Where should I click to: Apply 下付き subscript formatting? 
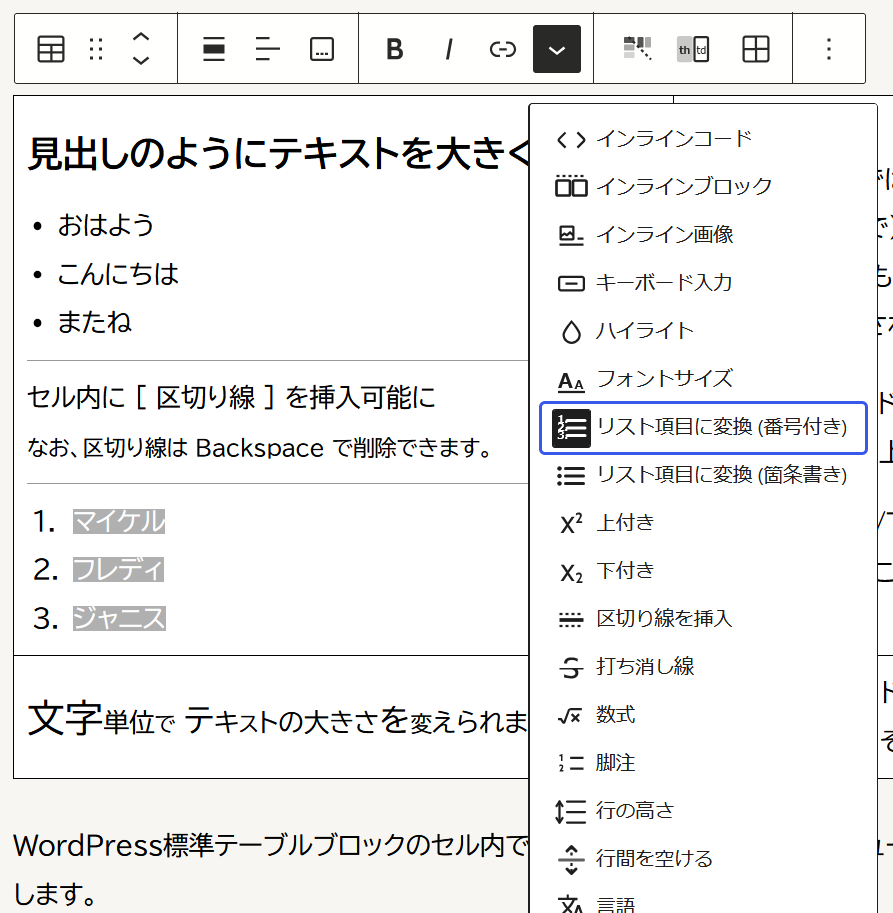coord(703,571)
